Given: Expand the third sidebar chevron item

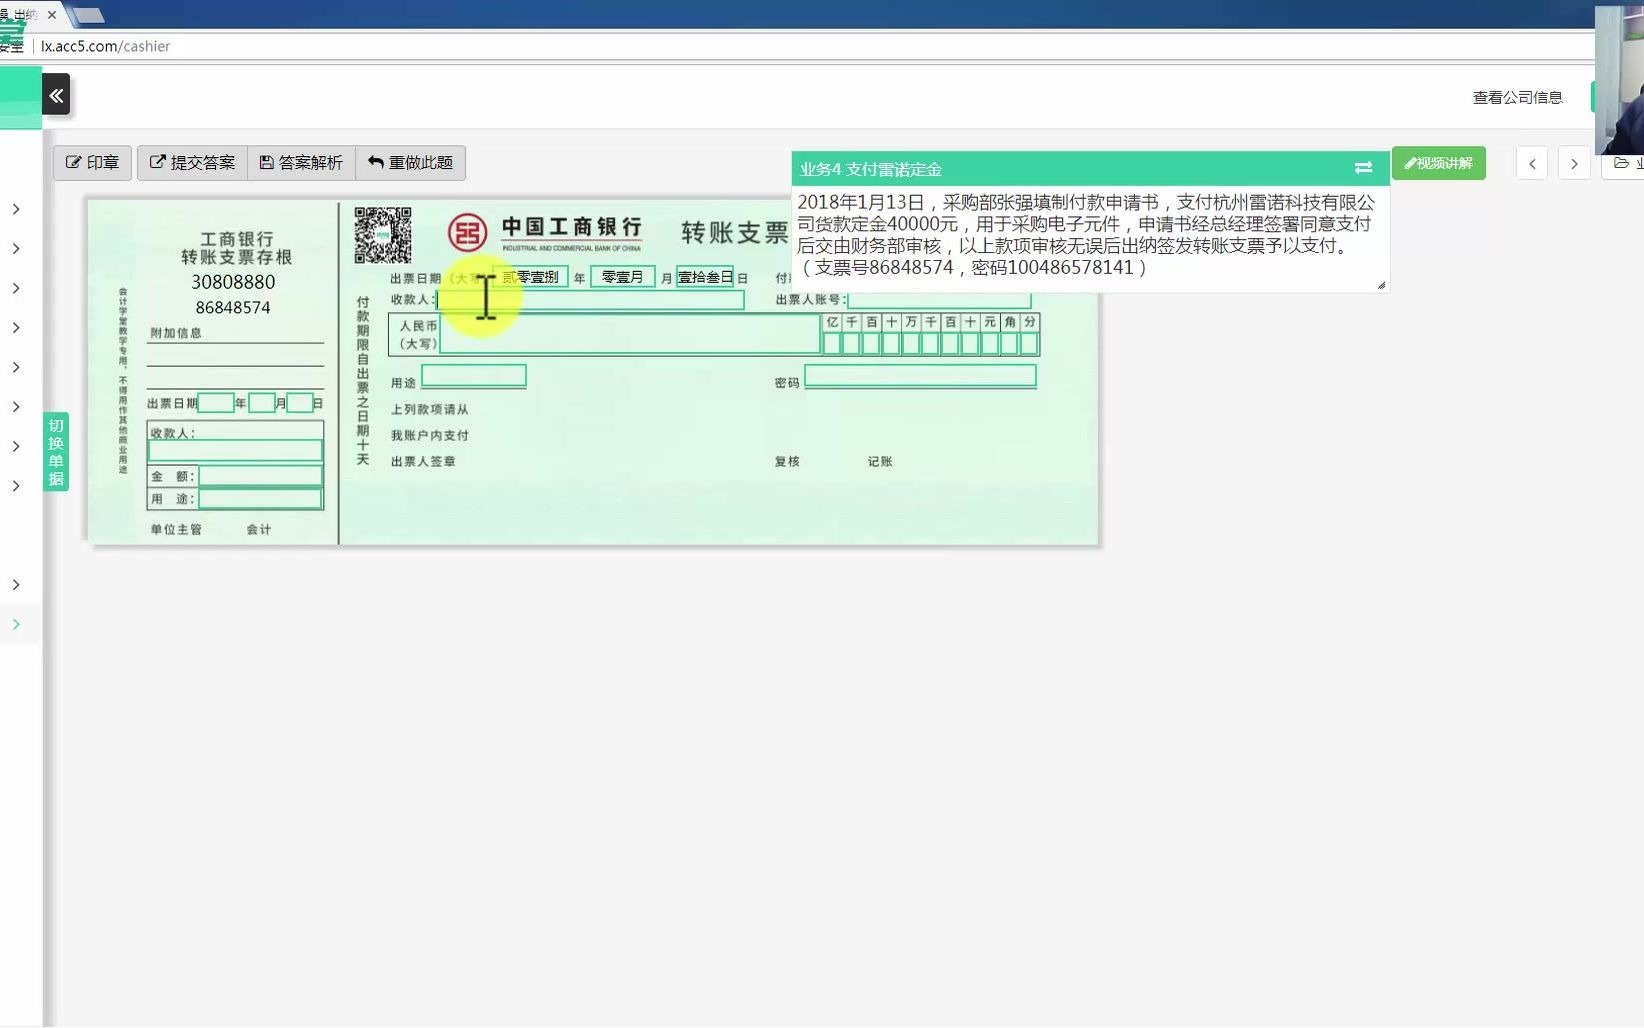Looking at the screenshot, I should pos(16,288).
